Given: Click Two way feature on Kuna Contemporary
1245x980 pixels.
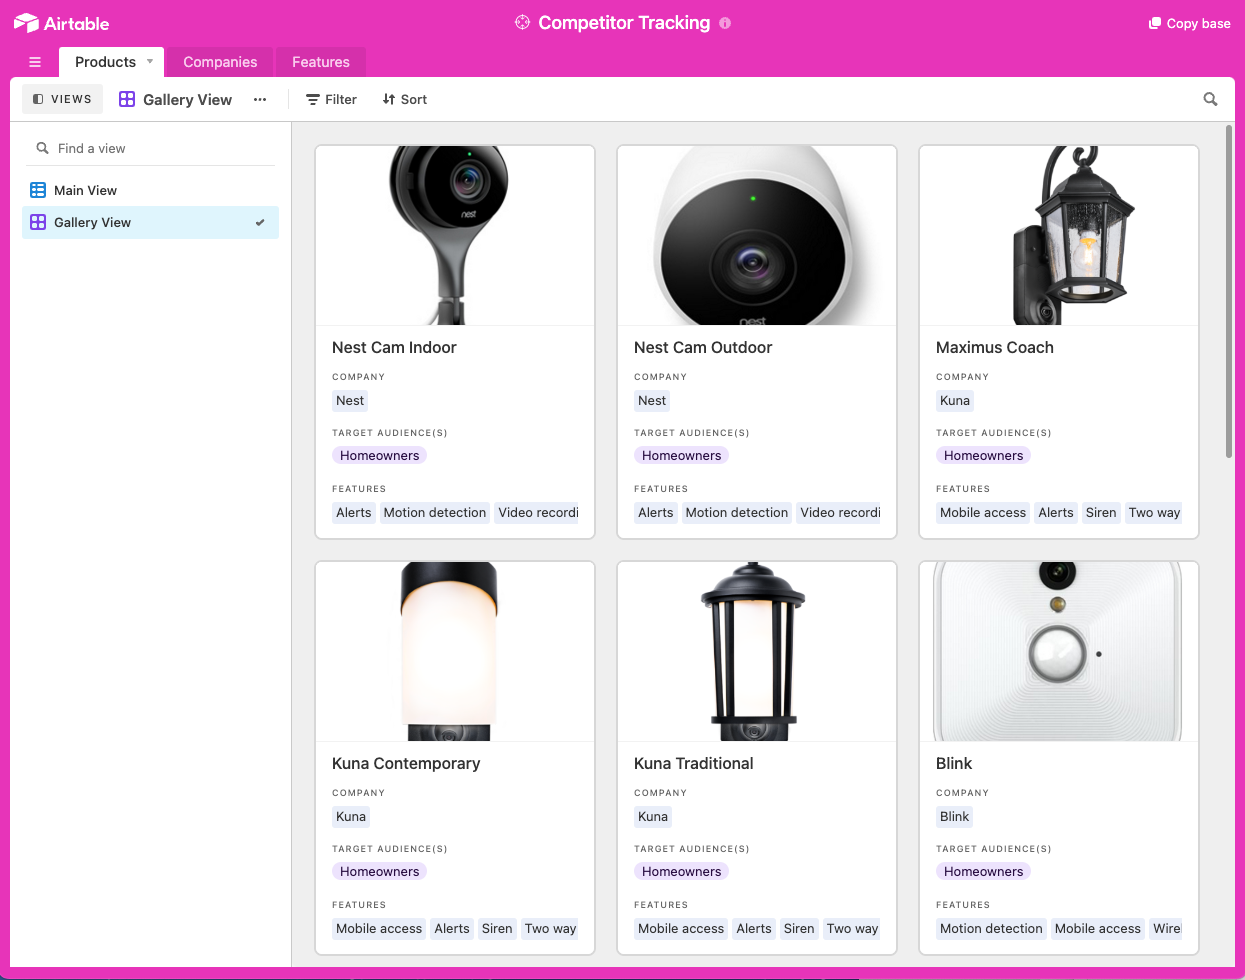Looking at the screenshot, I should click(550, 928).
